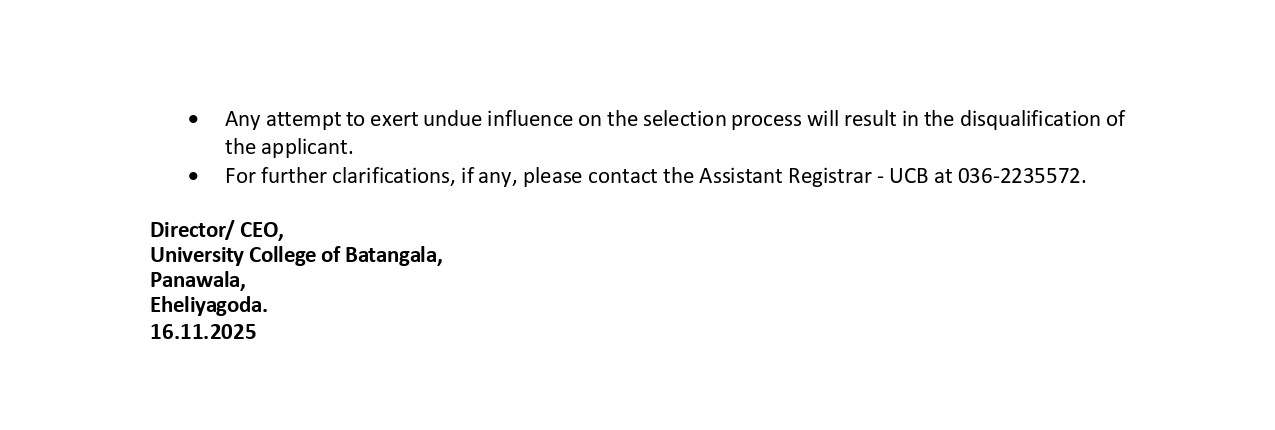
Task: Click the second bullet point marker
Action: (194, 176)
